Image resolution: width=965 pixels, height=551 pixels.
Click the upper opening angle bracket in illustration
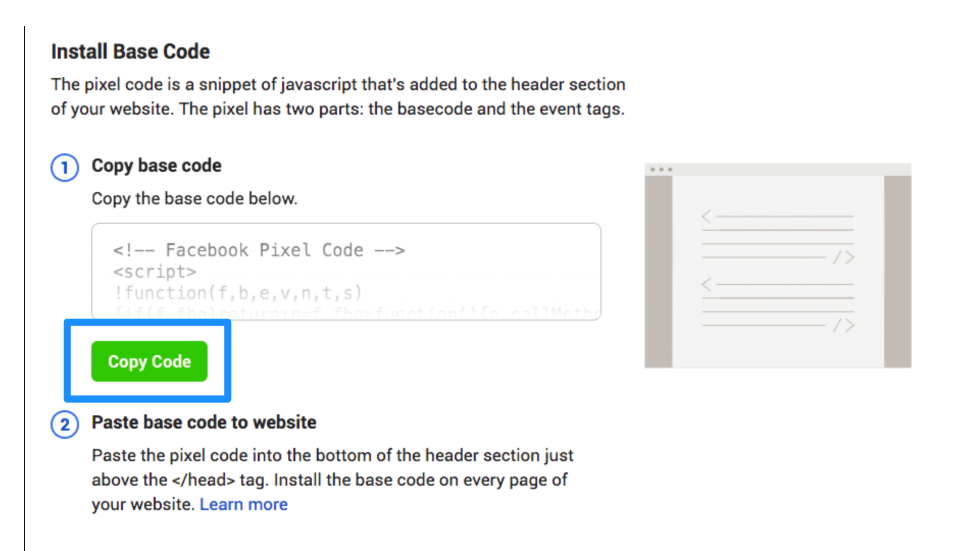(x=707, y=216)
